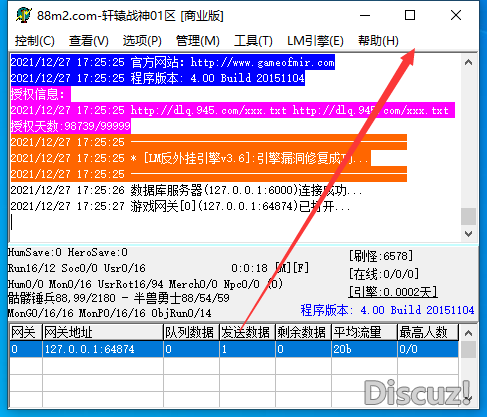Click the HumSave:0 HeroSave:0 status line
Viewport: 487px width, 417px height.
pos(68,252)
